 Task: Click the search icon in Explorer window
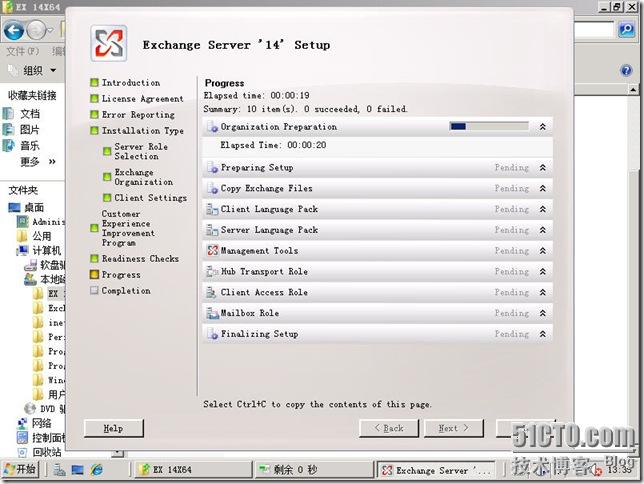pyautogui.click(x=627, y=29)
